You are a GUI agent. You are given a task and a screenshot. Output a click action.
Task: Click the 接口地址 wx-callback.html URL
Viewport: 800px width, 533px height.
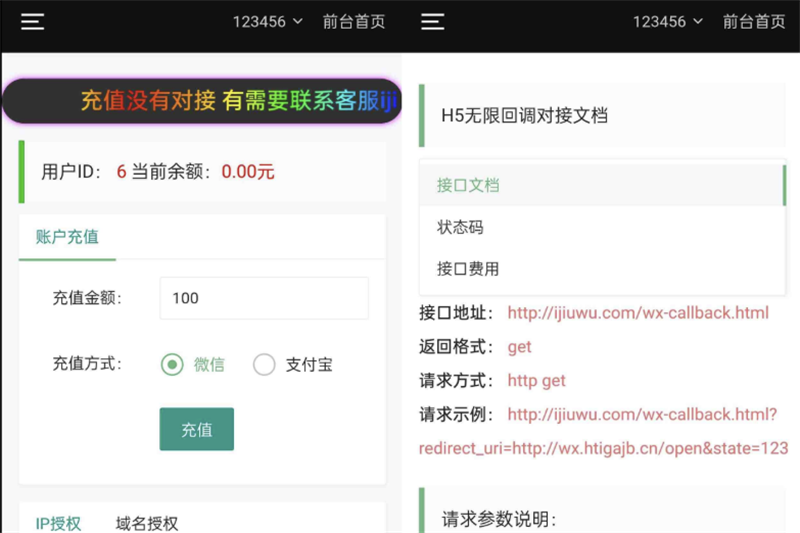pos(638,313)
